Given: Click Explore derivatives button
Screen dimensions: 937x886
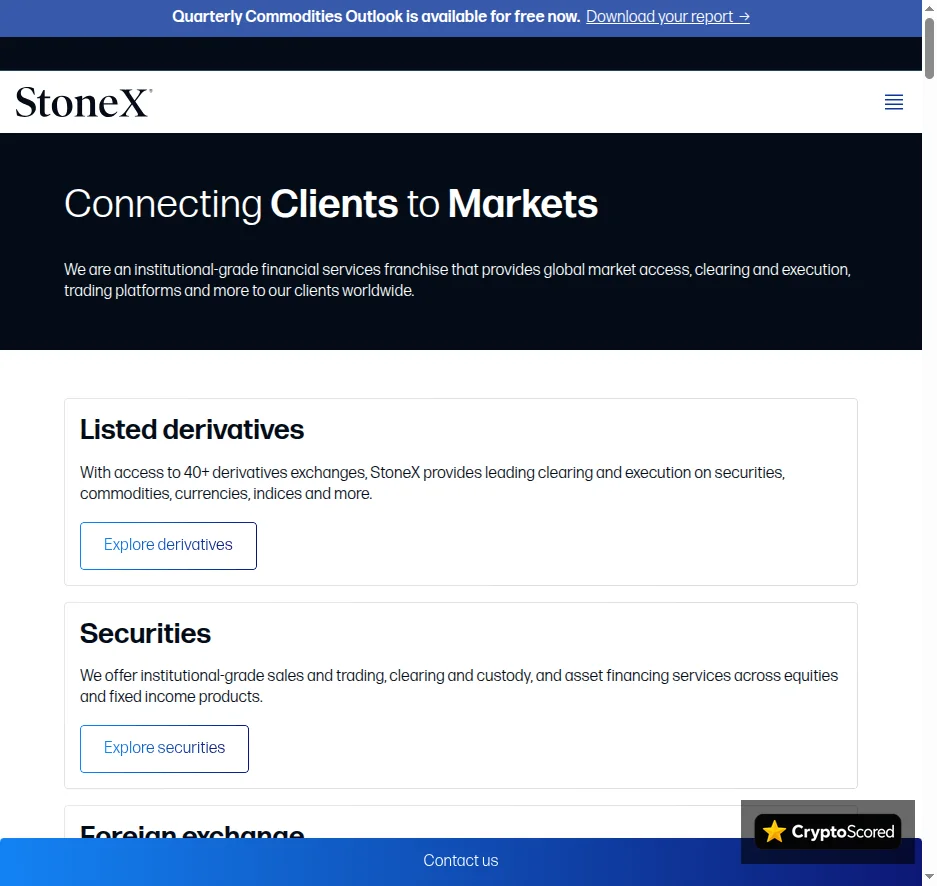Looking at the screenshot, I should (169, 545).
